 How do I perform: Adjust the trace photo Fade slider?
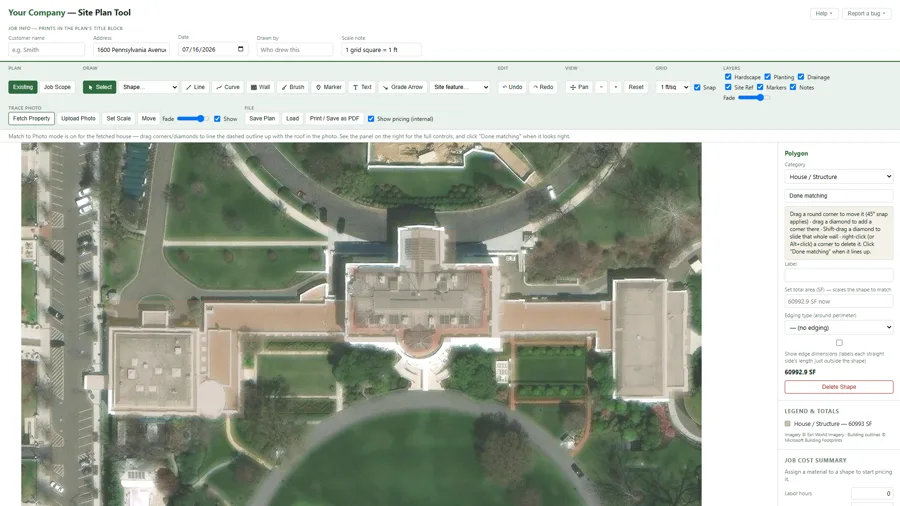pos(192,119)
